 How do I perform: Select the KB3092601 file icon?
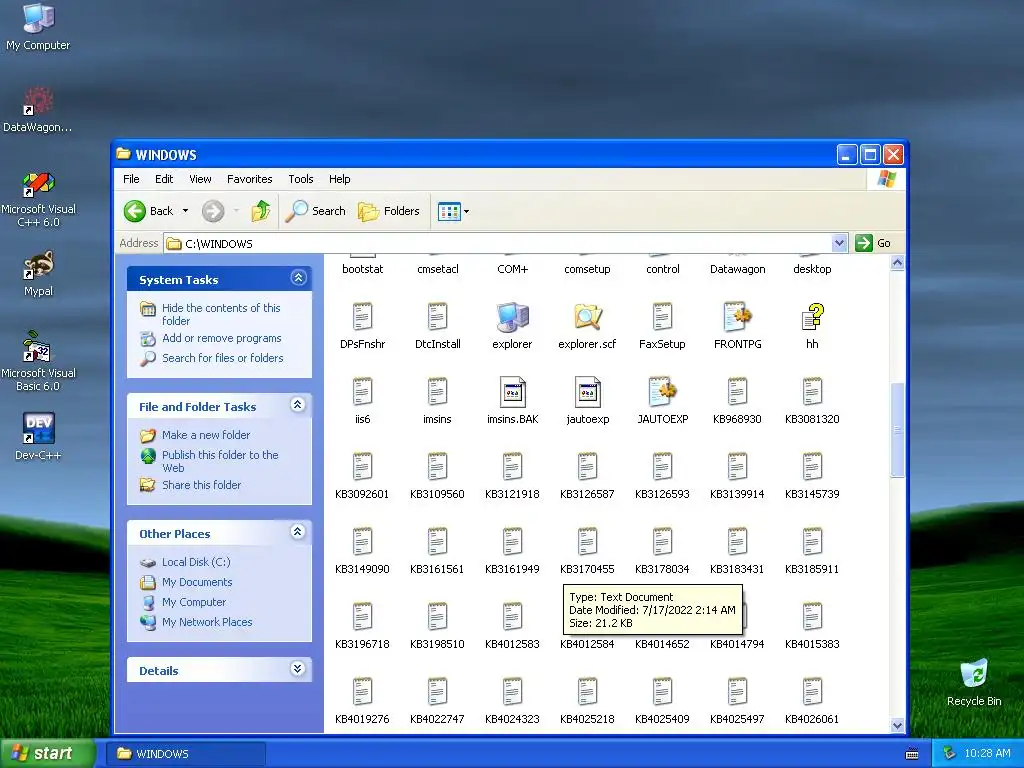pyautogui.click(x=362, y=467)
